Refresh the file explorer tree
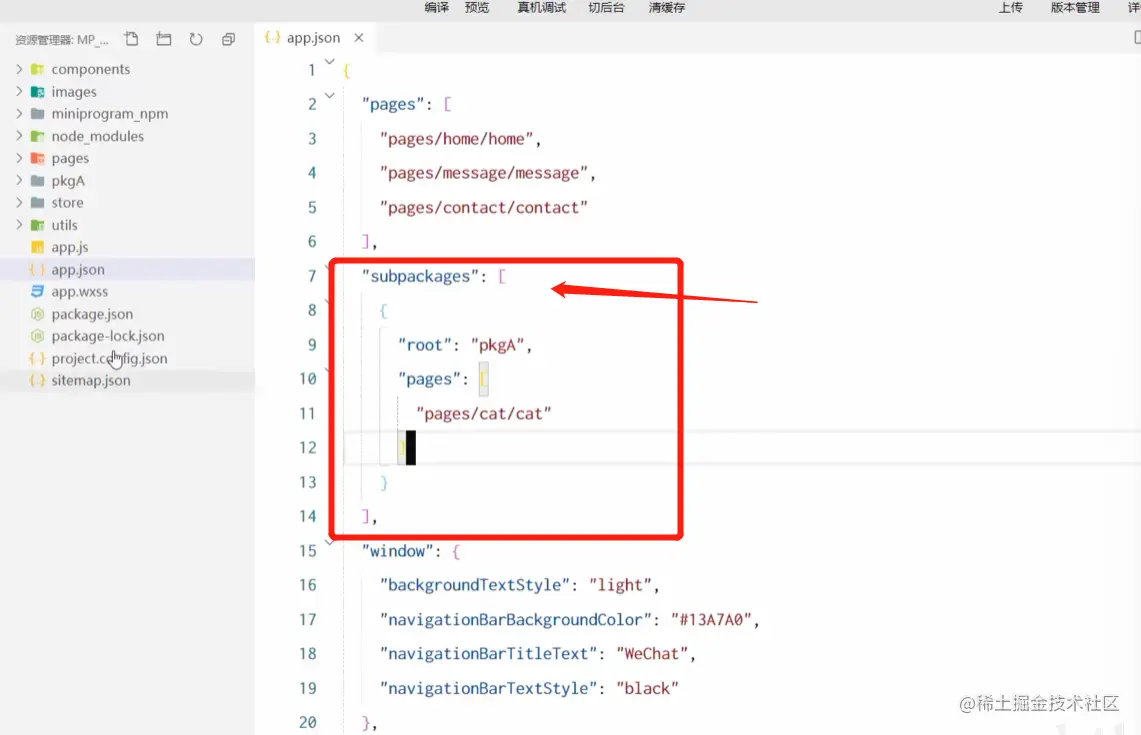 coord(196,39)
